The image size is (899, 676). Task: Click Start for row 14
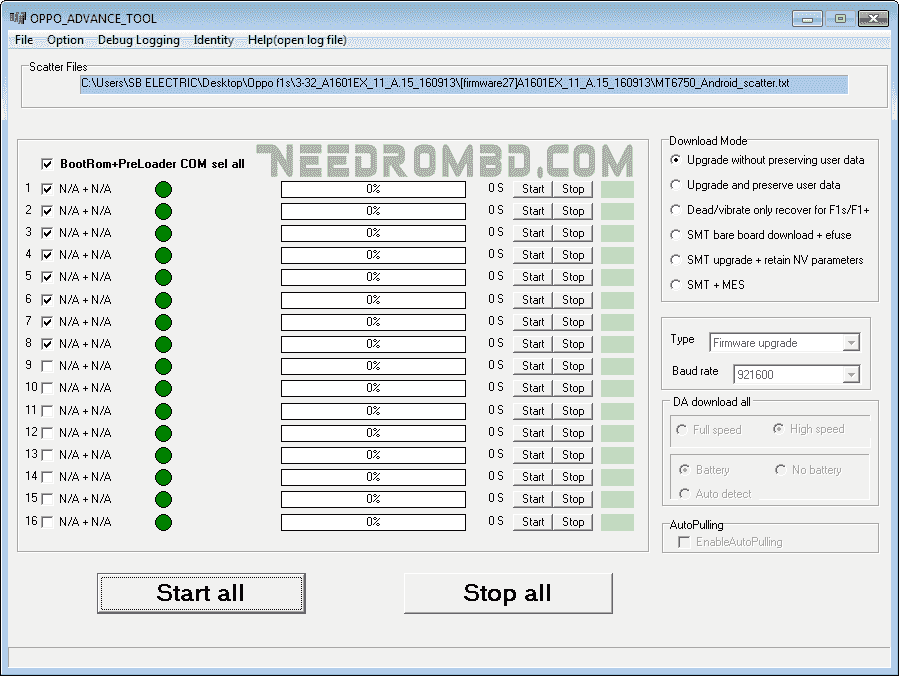click(x=533, y=477)
